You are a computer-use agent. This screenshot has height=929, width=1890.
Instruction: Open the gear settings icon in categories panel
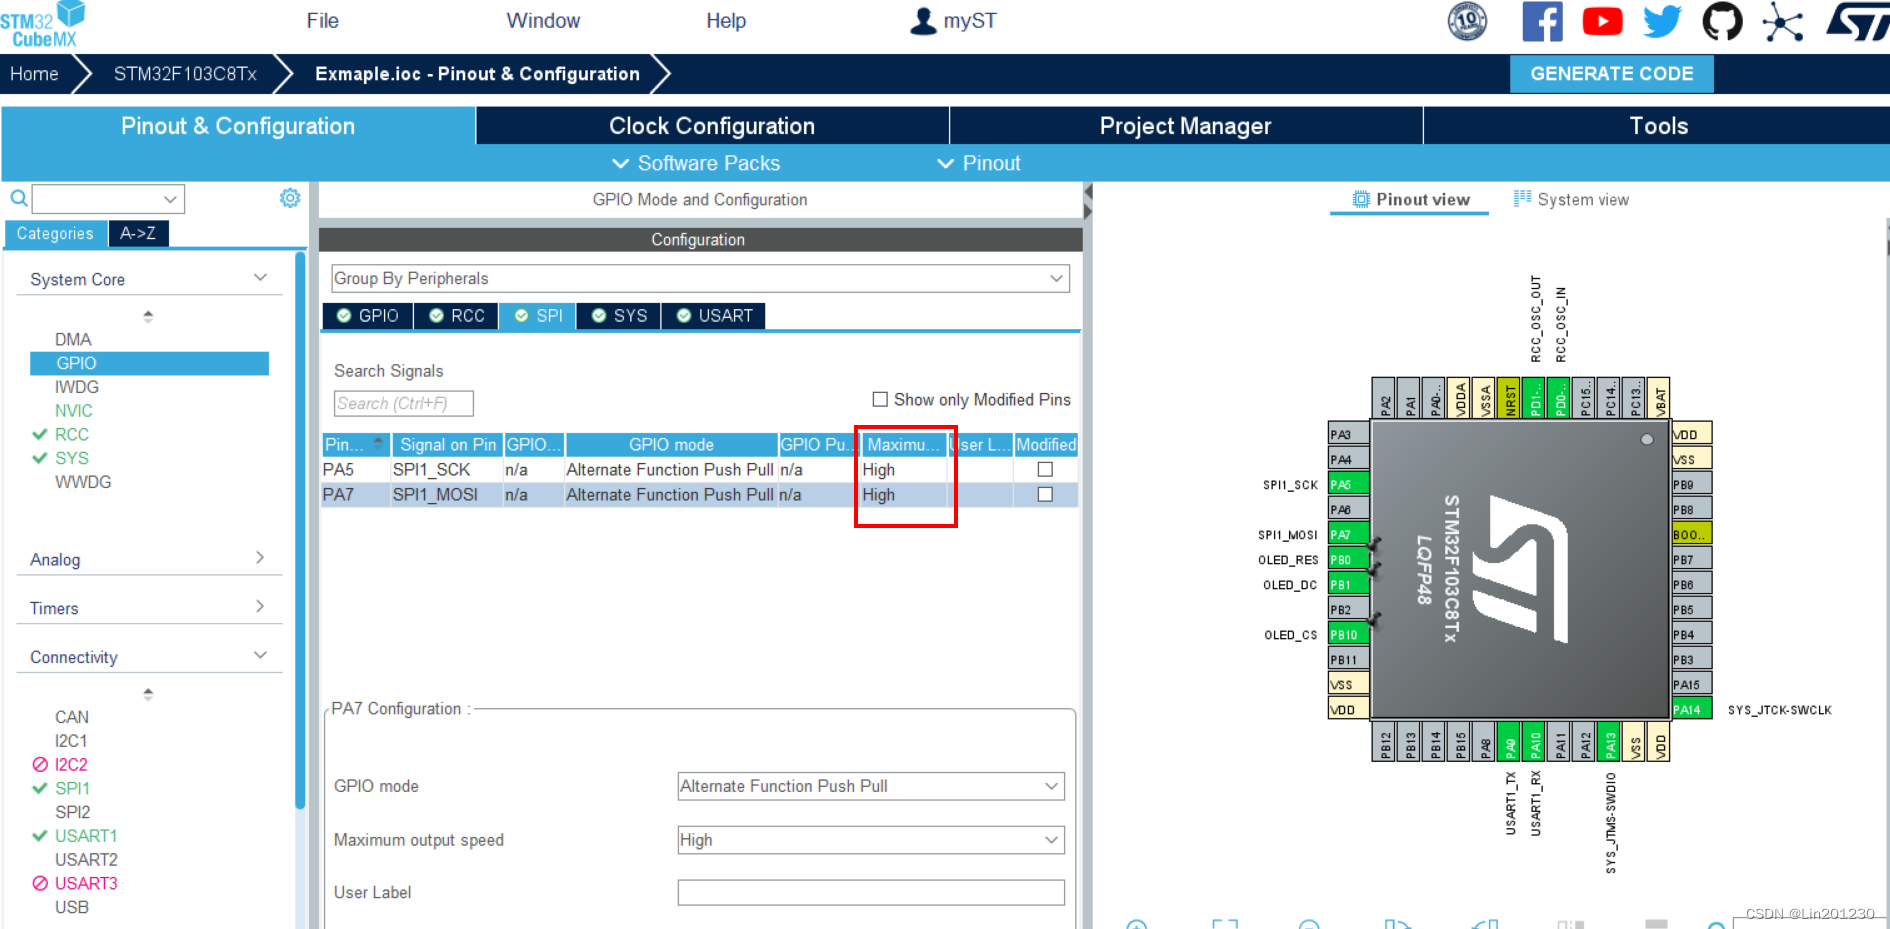[x=290, y=198]
